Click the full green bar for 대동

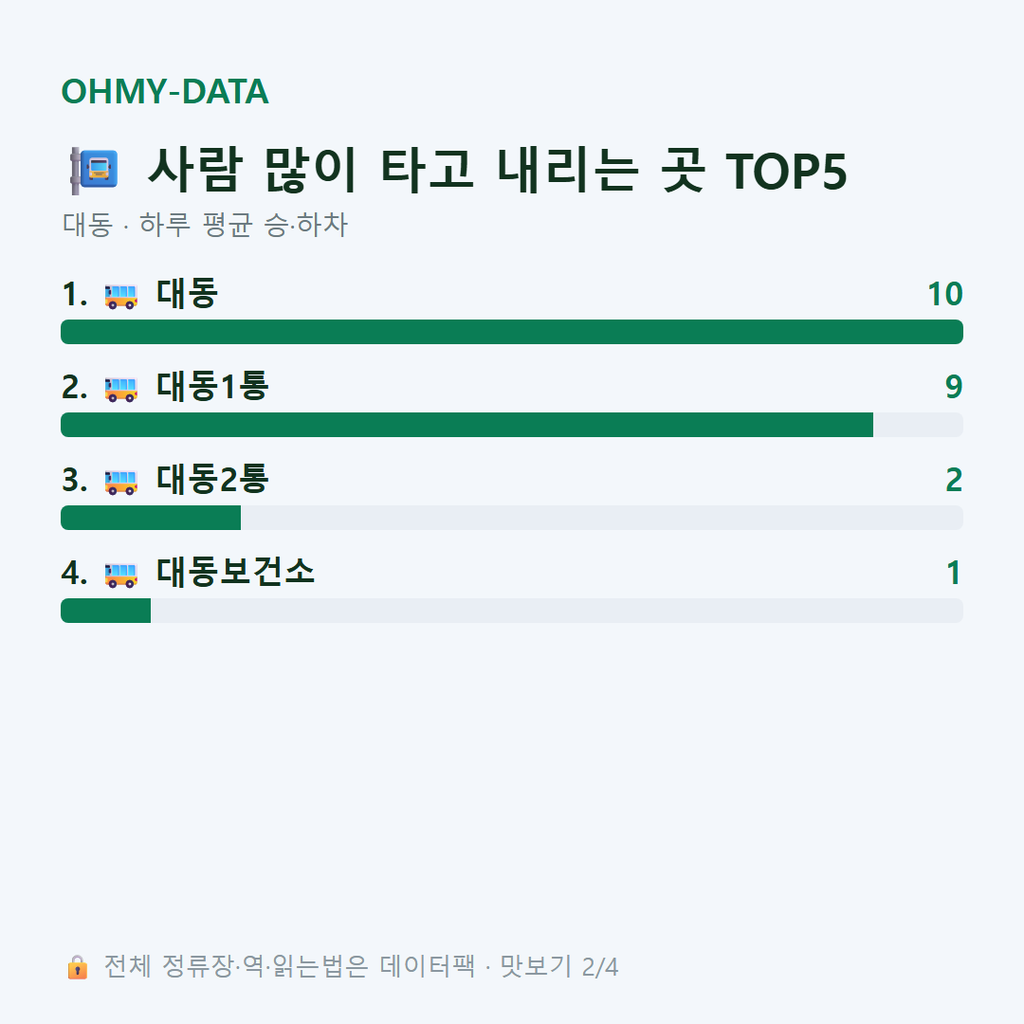pos(512,332)
